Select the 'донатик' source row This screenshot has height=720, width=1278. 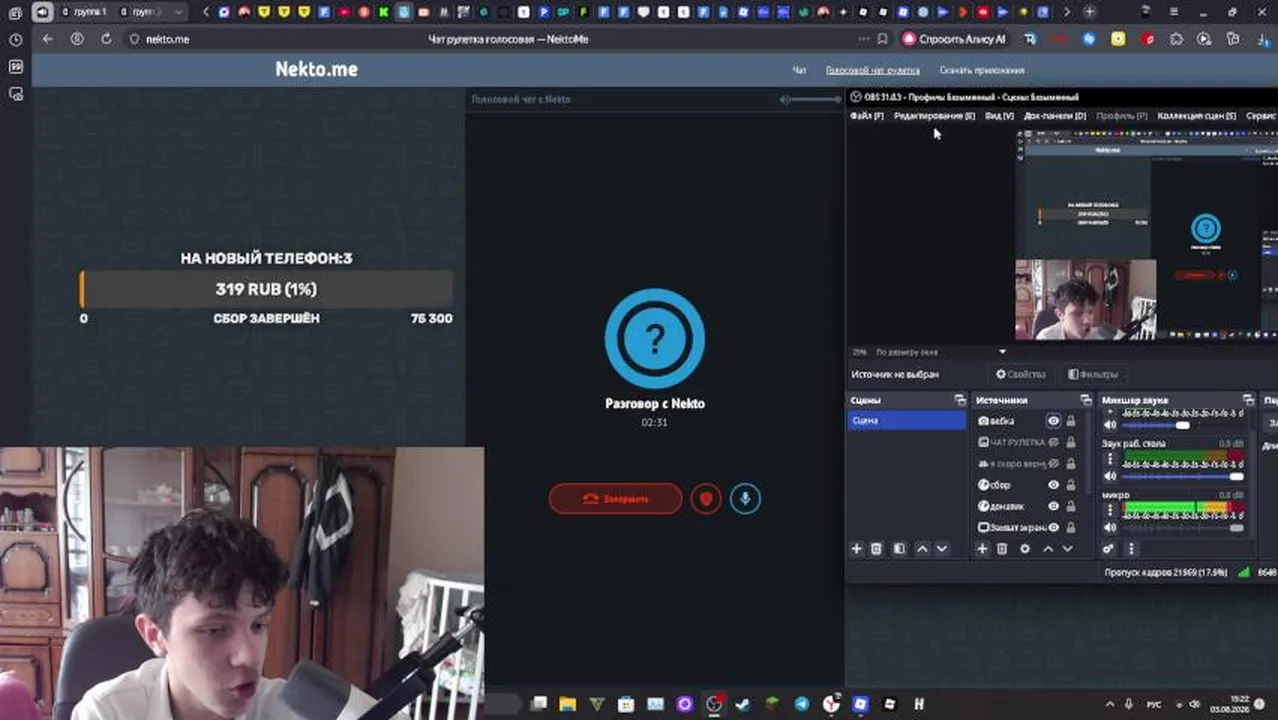coord(1029,506)
